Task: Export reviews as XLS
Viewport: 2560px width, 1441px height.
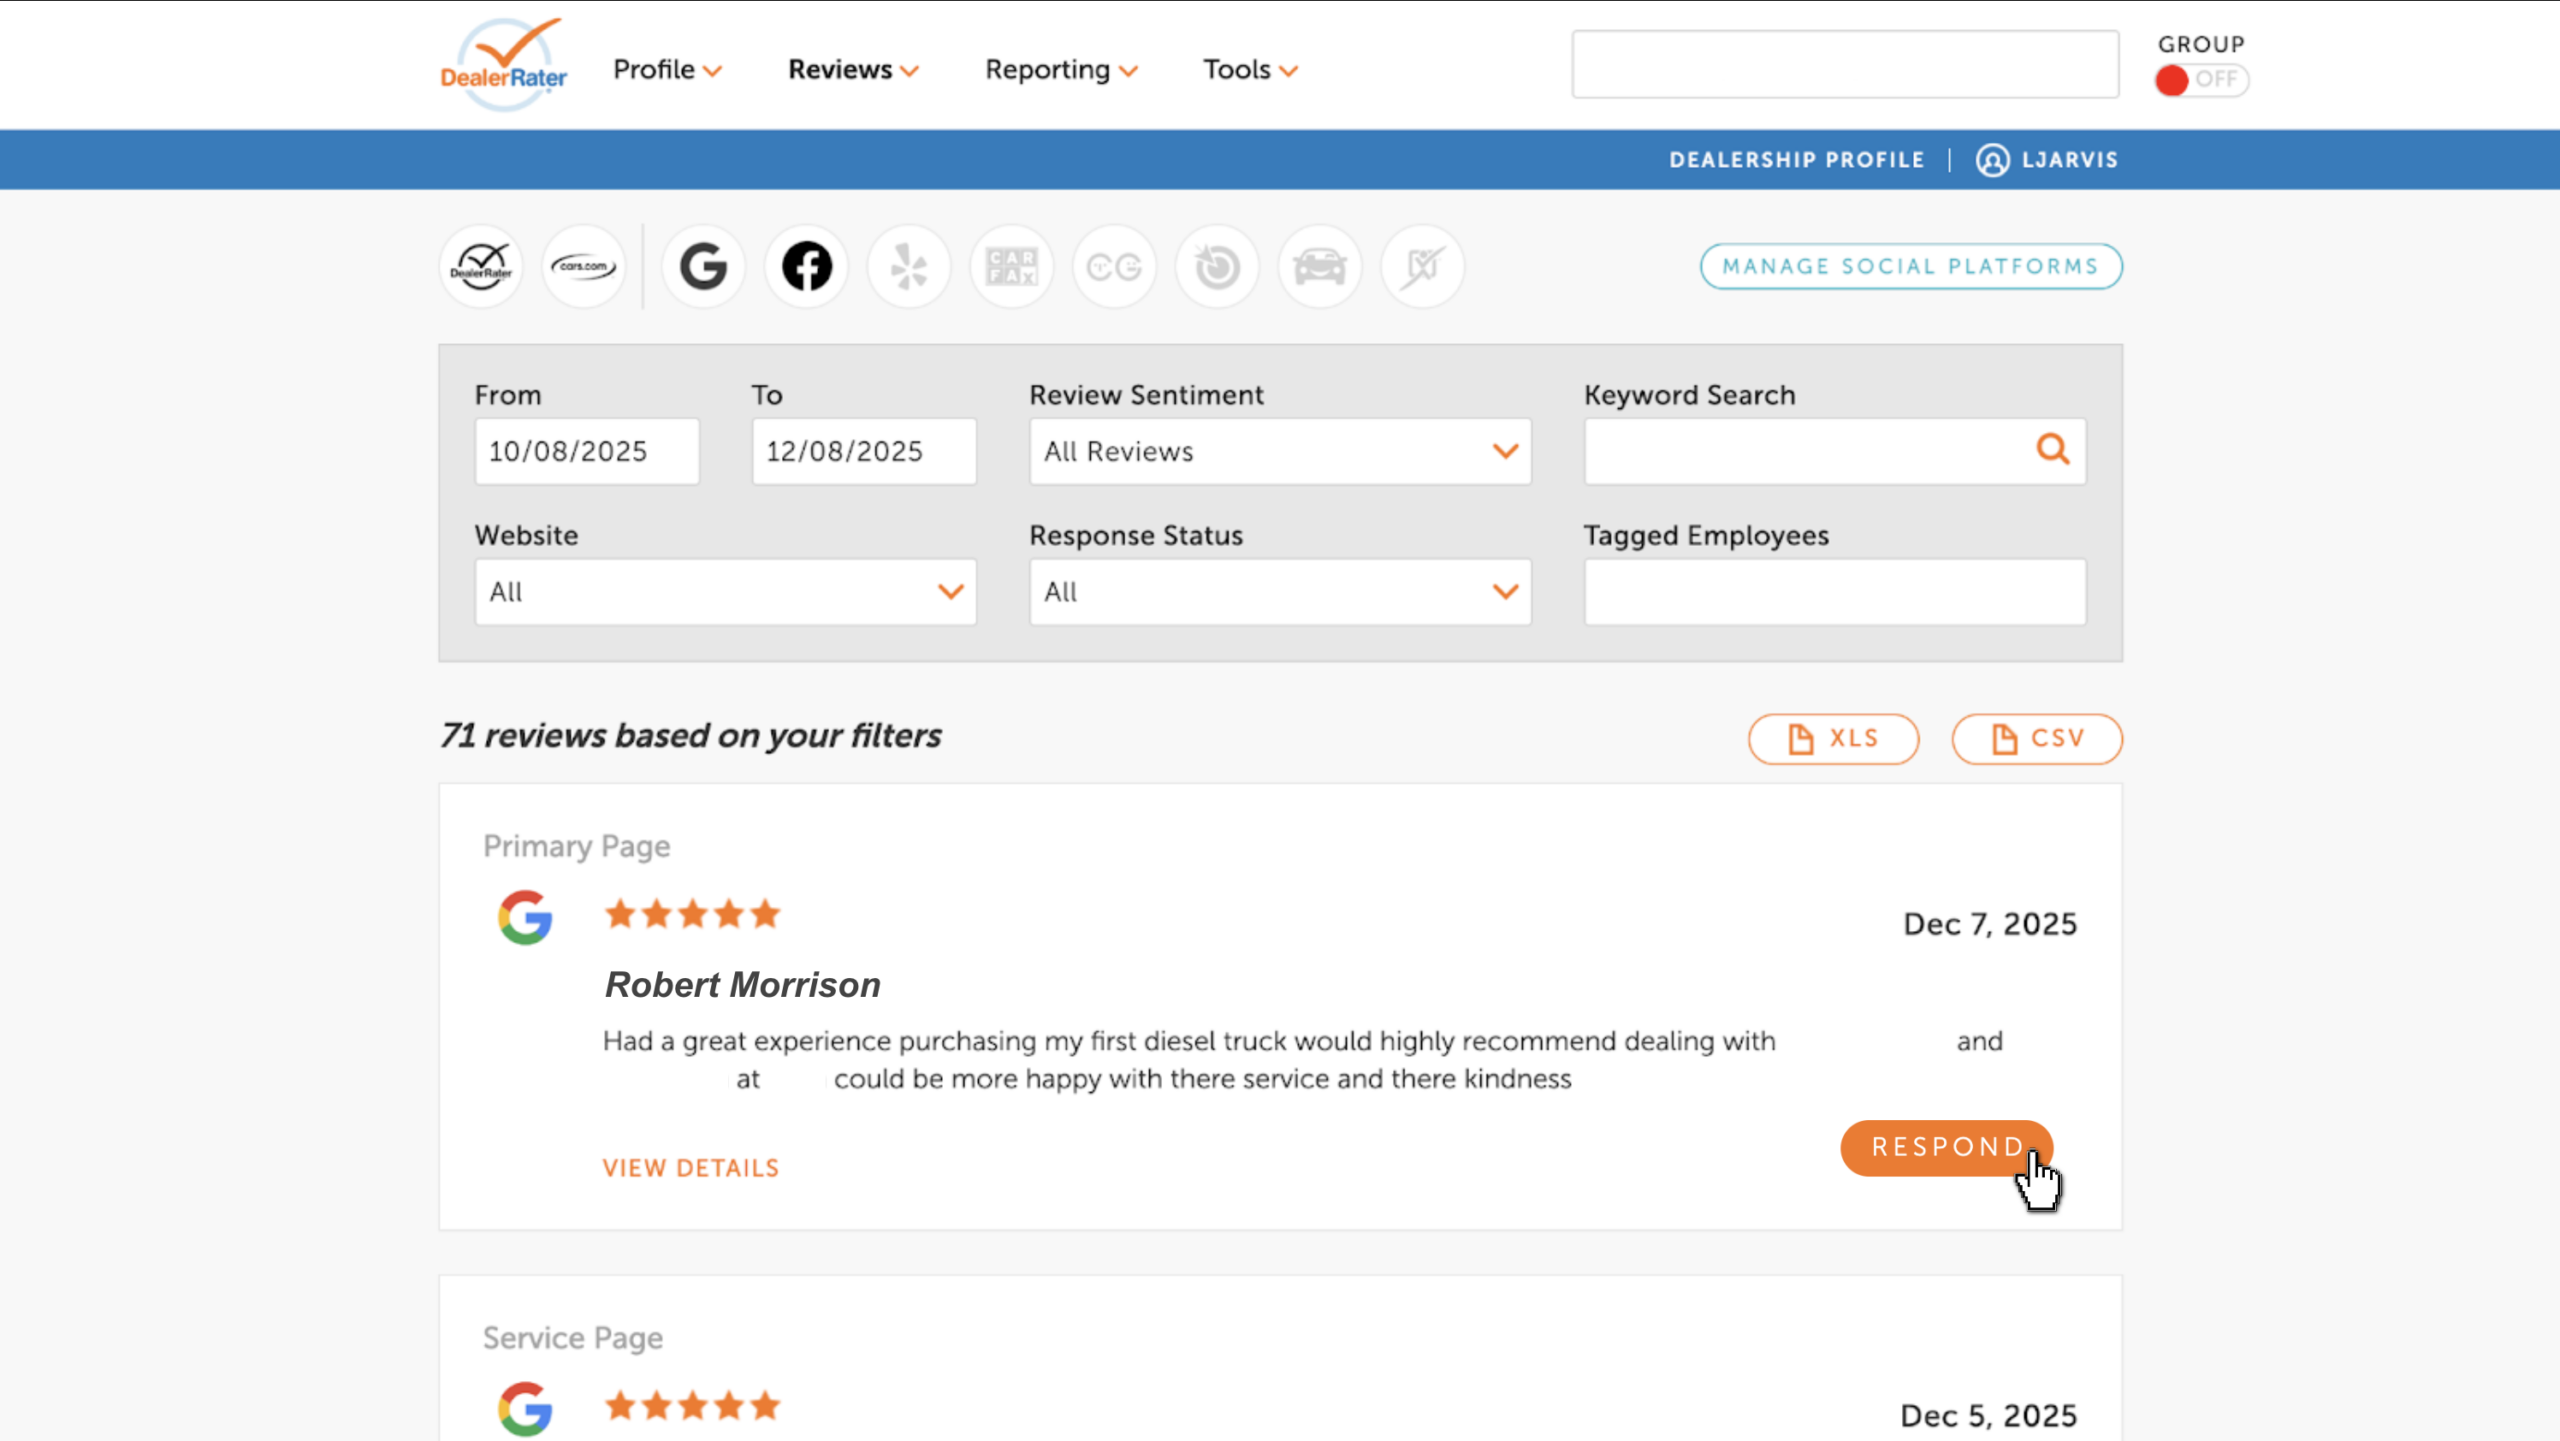Action: coord(1833,739)
